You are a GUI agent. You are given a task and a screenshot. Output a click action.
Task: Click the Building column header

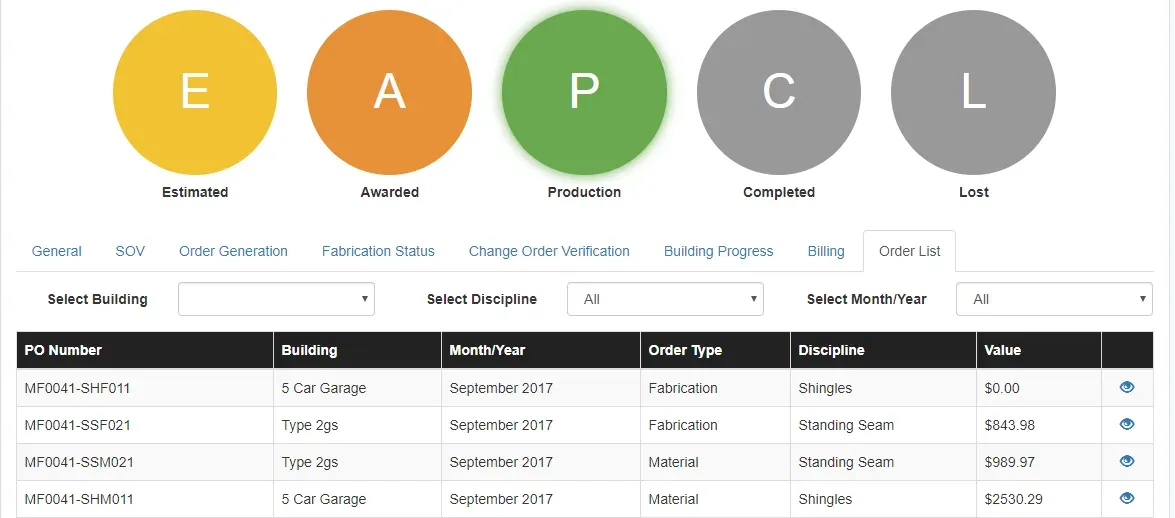tap(357, 350)
